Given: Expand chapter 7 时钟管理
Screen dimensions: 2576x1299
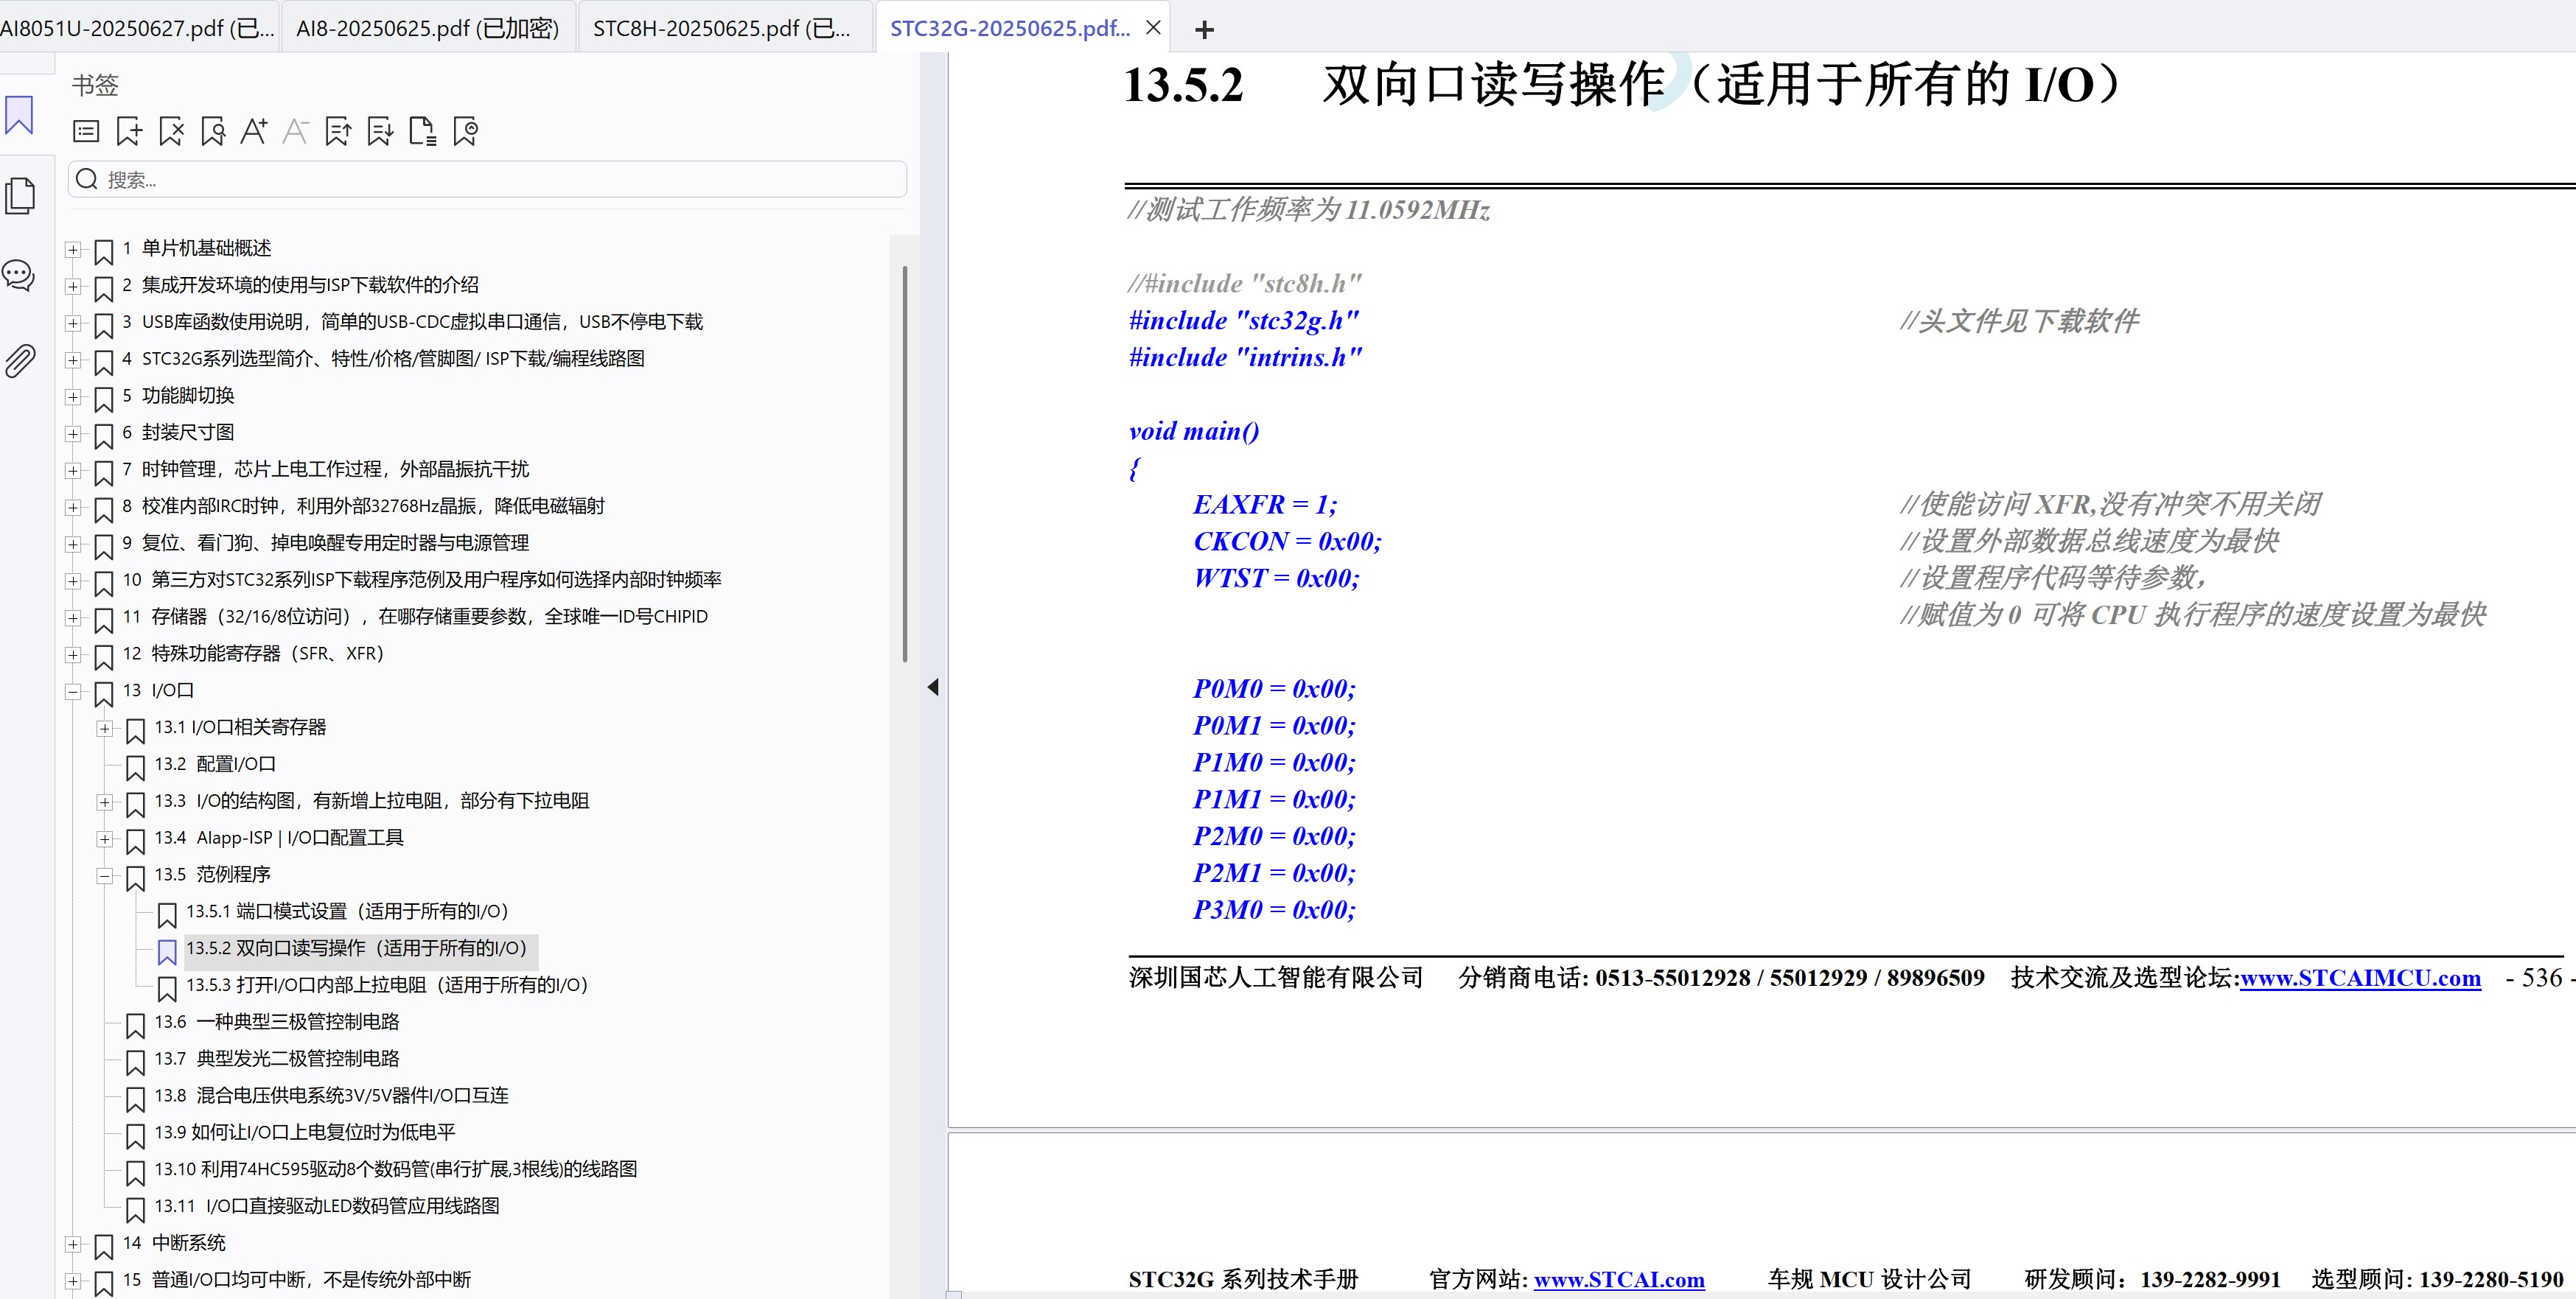Looking at the screenshot, I should pos(73,470).
